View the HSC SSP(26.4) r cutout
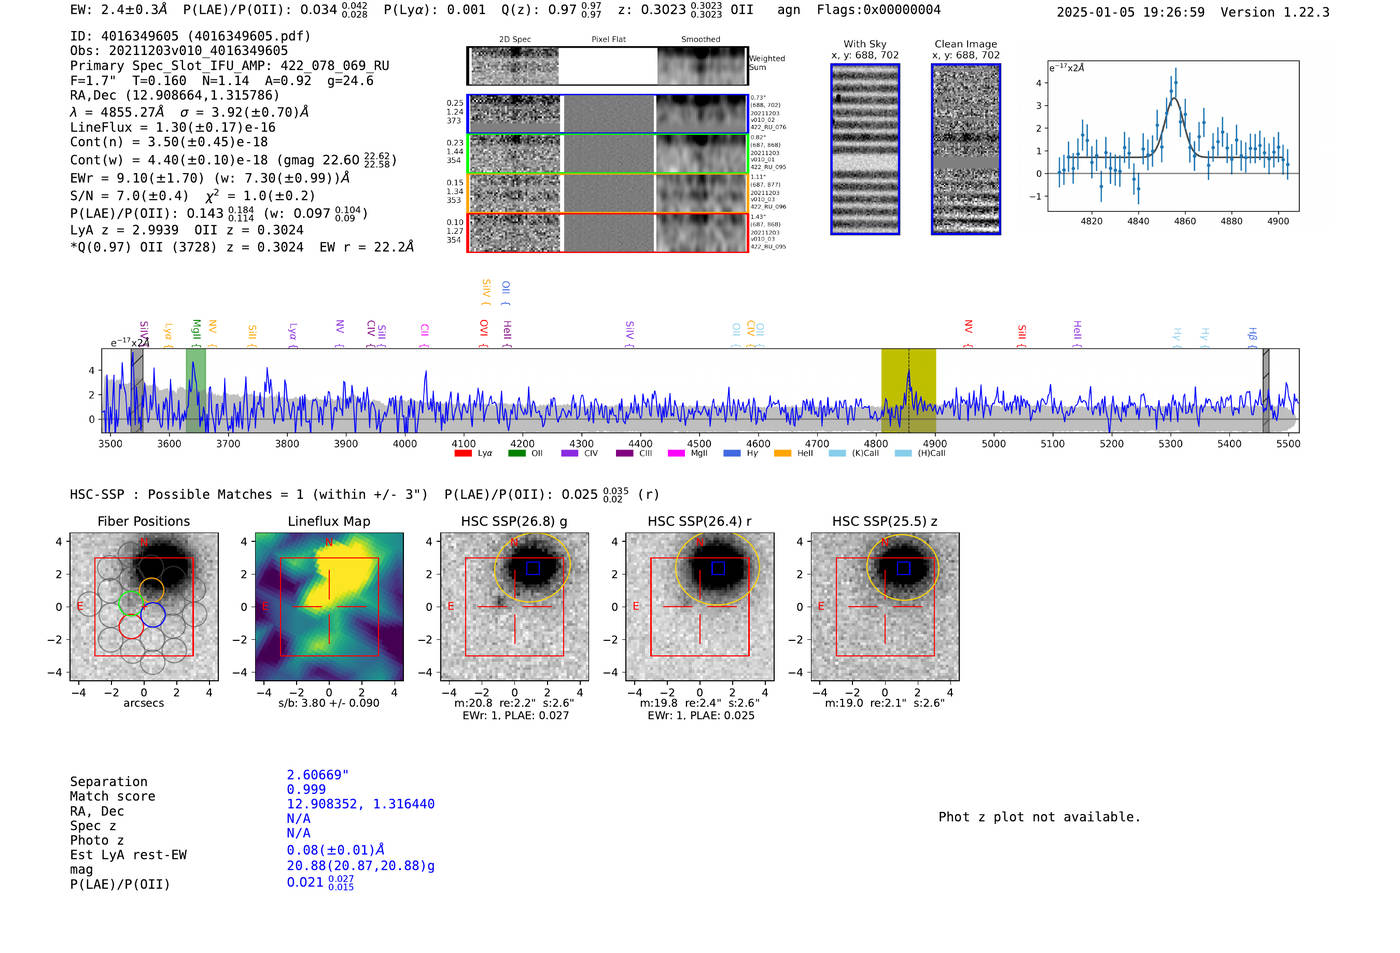Image resolution: width=1400 pixels, height=953 pixels. [700, 606]
